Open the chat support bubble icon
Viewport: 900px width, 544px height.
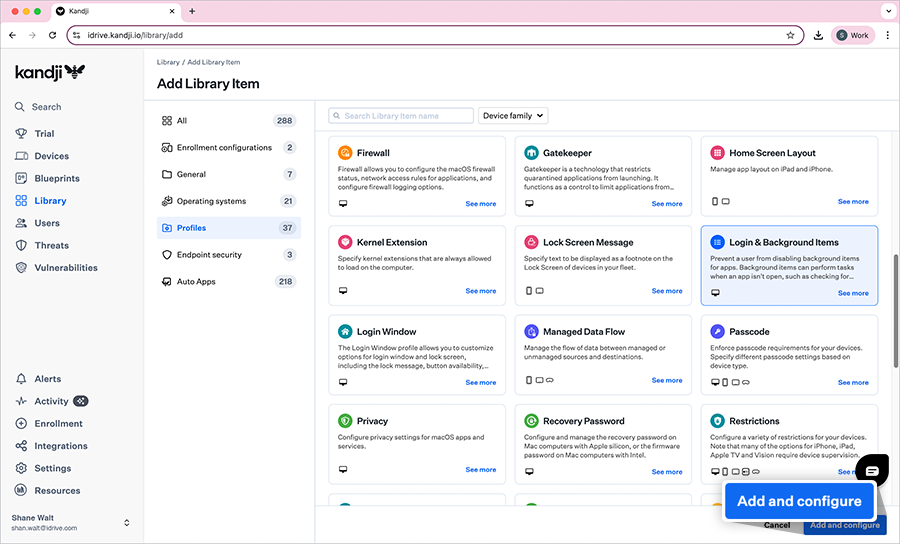click(x=871, y=470)
